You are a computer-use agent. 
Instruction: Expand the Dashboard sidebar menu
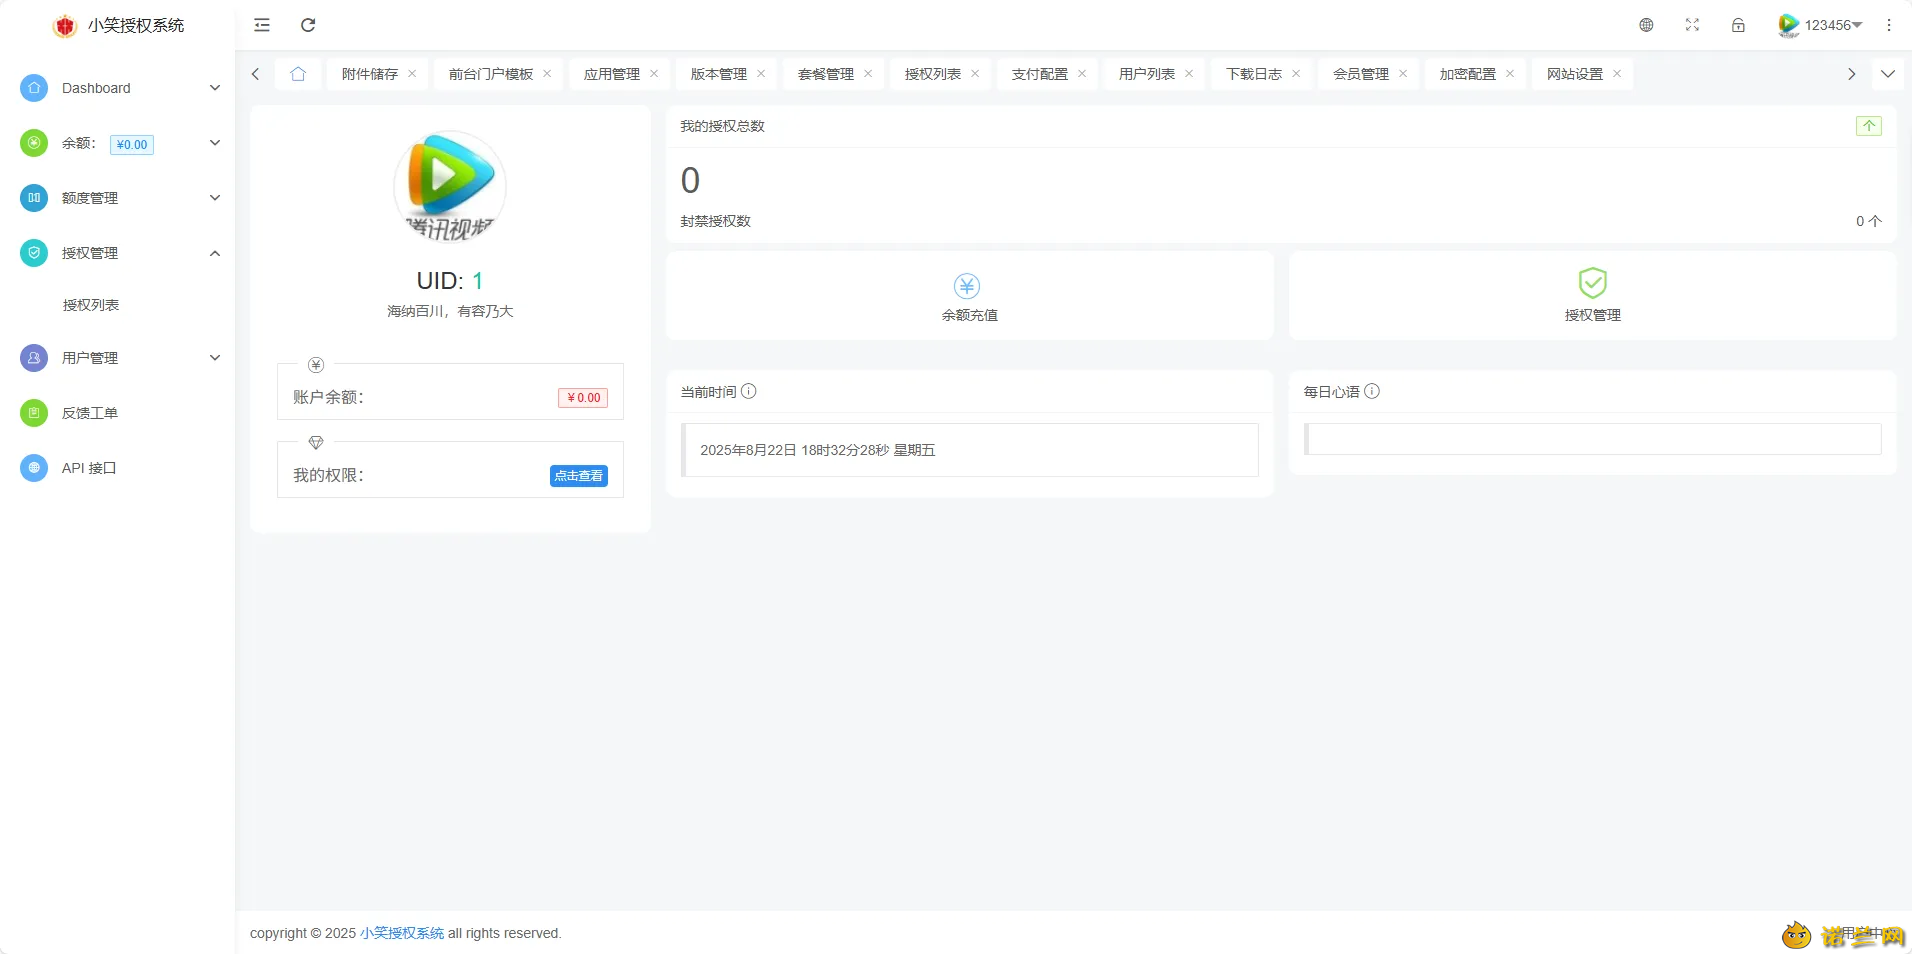[x=117, y=88]
